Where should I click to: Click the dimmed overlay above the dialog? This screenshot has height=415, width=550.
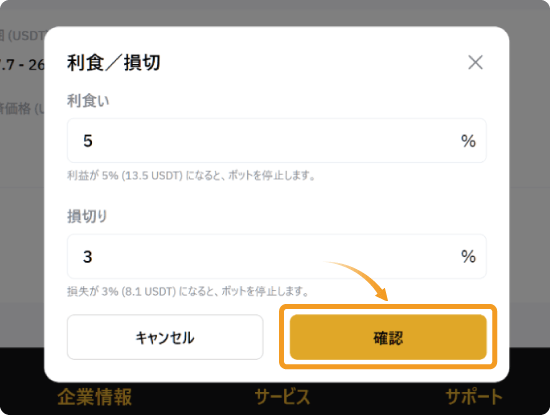(275, 12)
